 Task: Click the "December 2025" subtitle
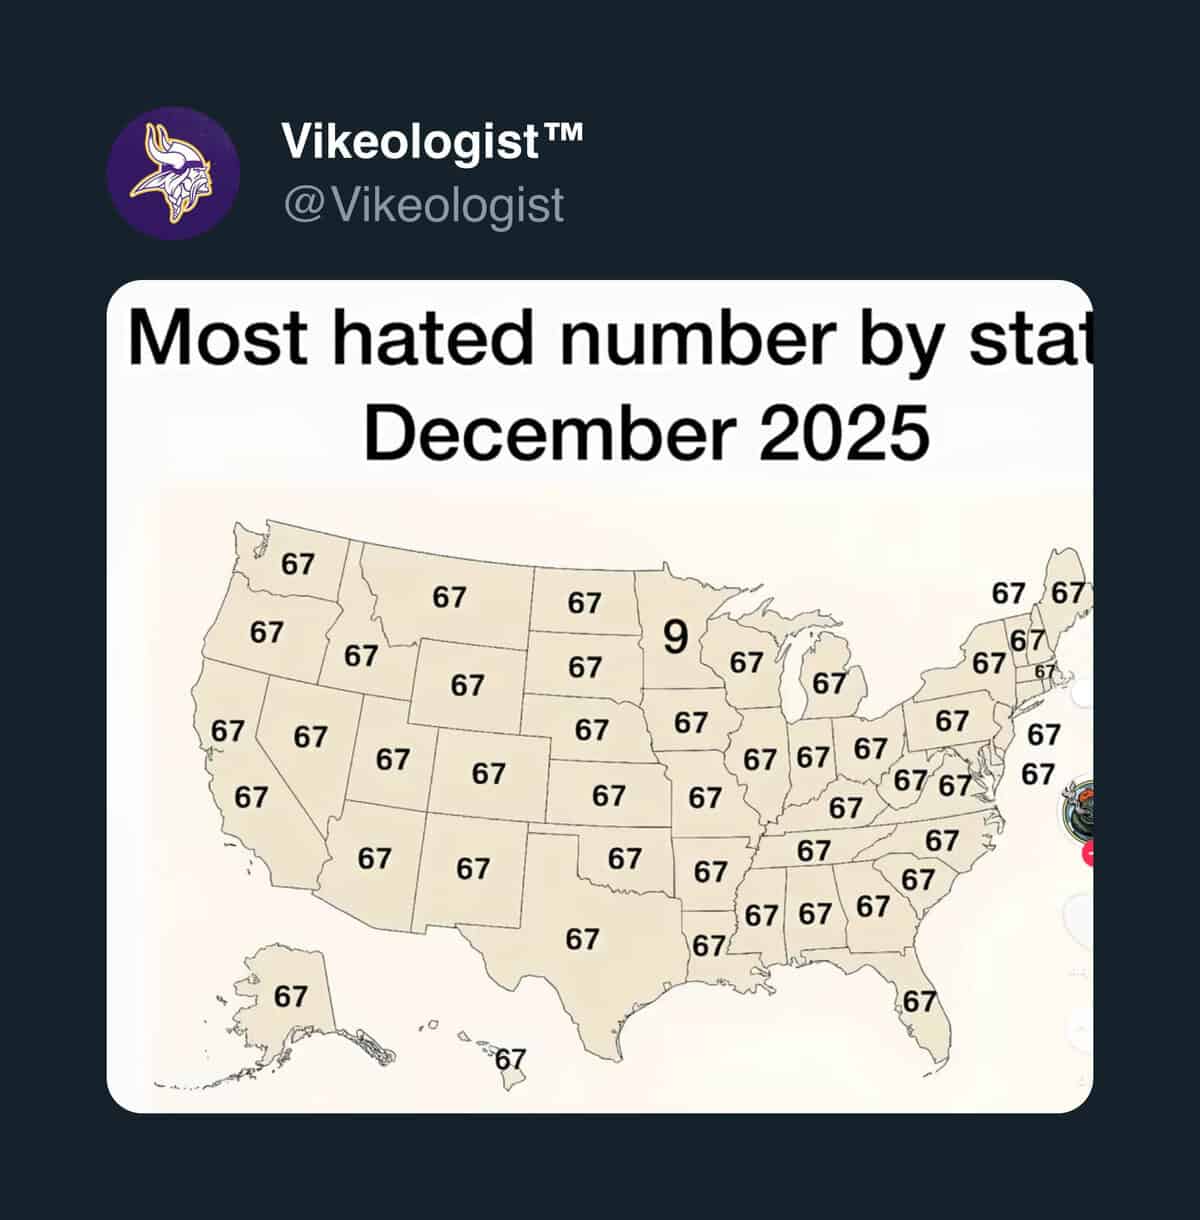(x=647, y=433)
